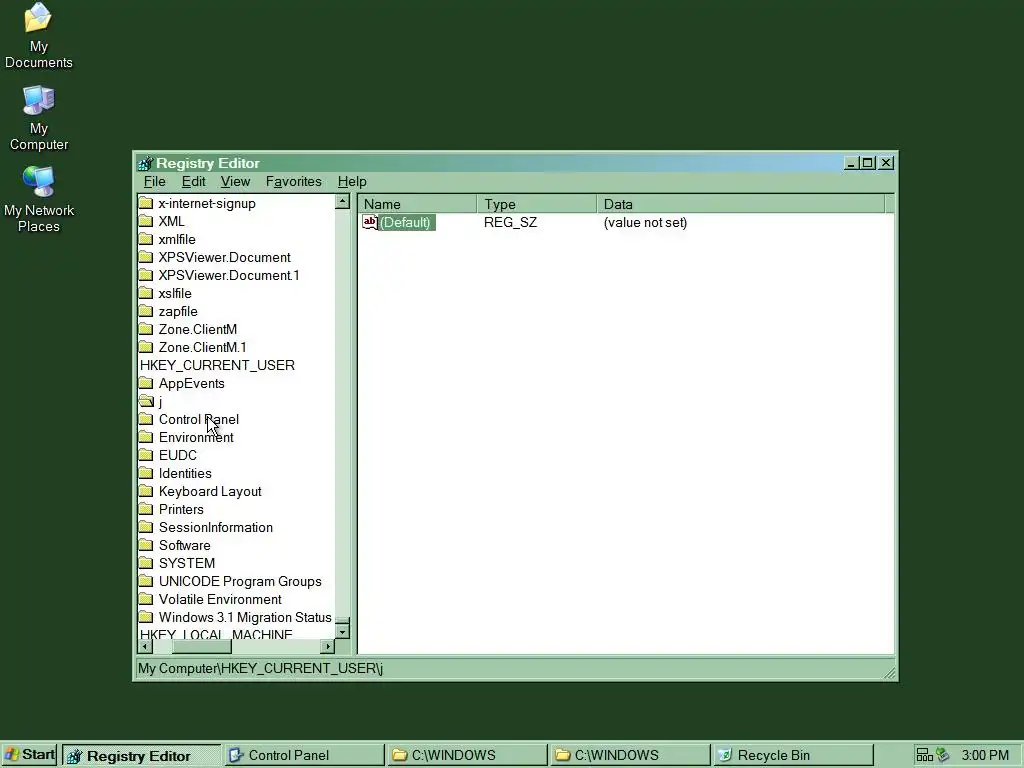The height and width of the screenshot is (768, 1024).
Task: Click the tree pane scroll right arrow
Action: [x=328, y=647]
